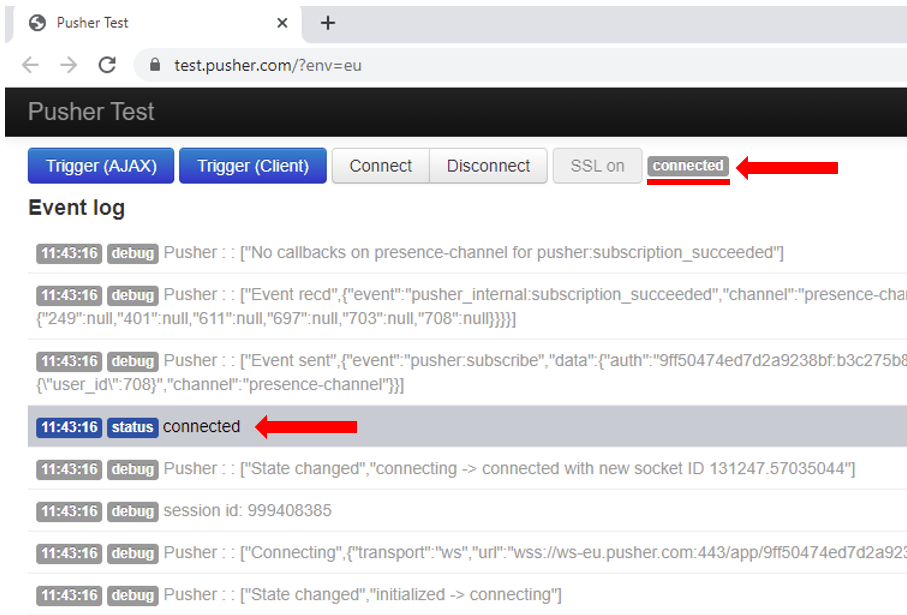This screenshot has width=907, height=615.
Task: Click the 'Event sent' pusher:subscribe log entry
Action: [467, 372]
